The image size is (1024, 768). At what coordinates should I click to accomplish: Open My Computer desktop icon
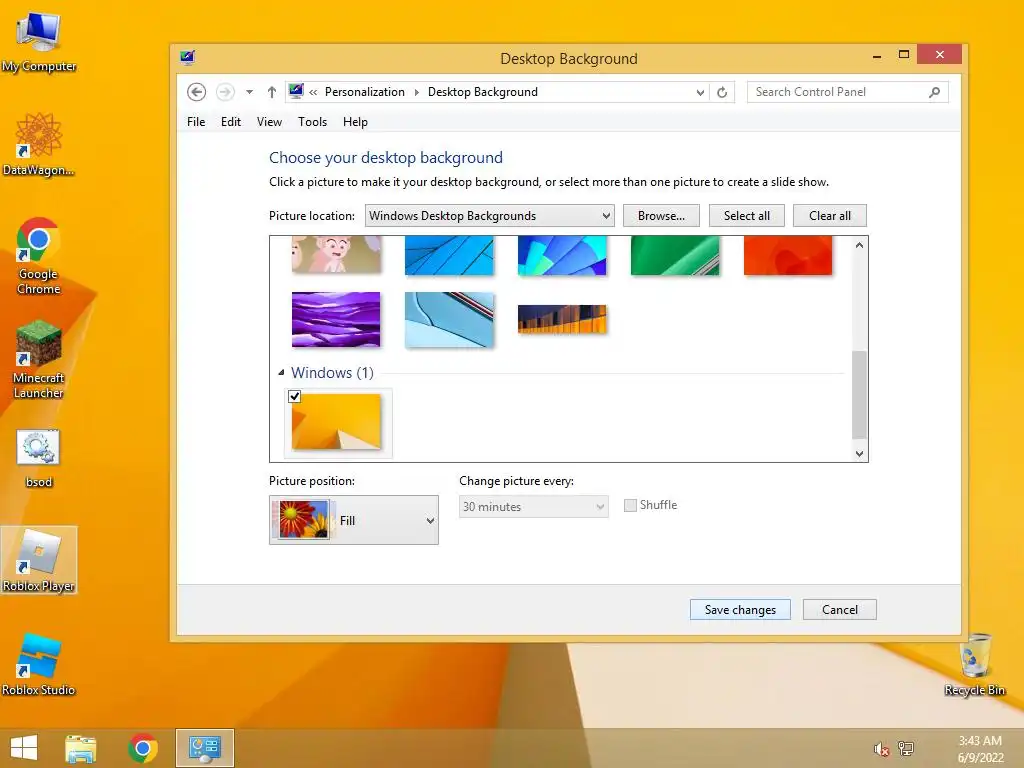pyautogui.click(x=39, y=42)
